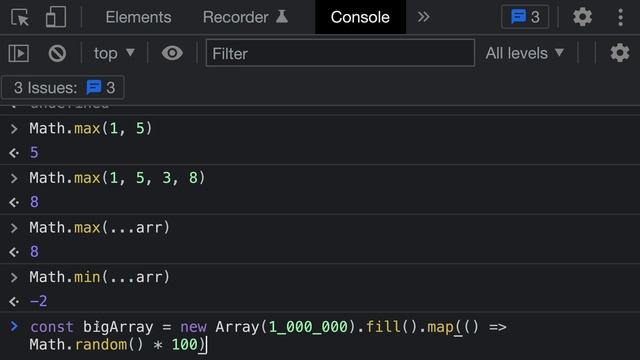Focus the Filter input field

[340, 53]
